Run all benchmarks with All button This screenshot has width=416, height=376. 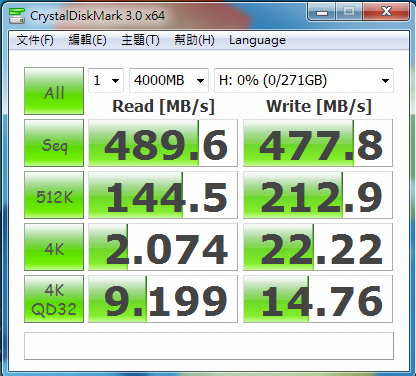[54, 91]
